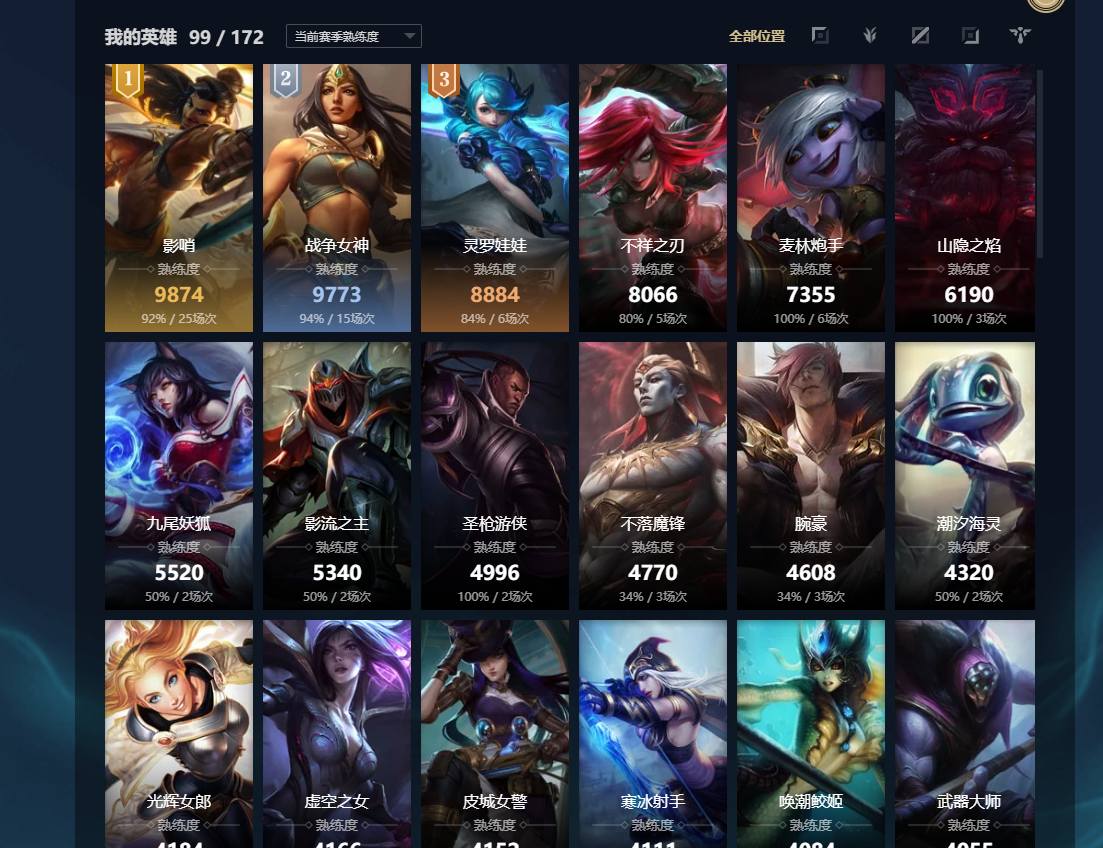Click the gold coin emblem at top right
The width and height of the screenshot is (1103, 848).
point(1046,4)
